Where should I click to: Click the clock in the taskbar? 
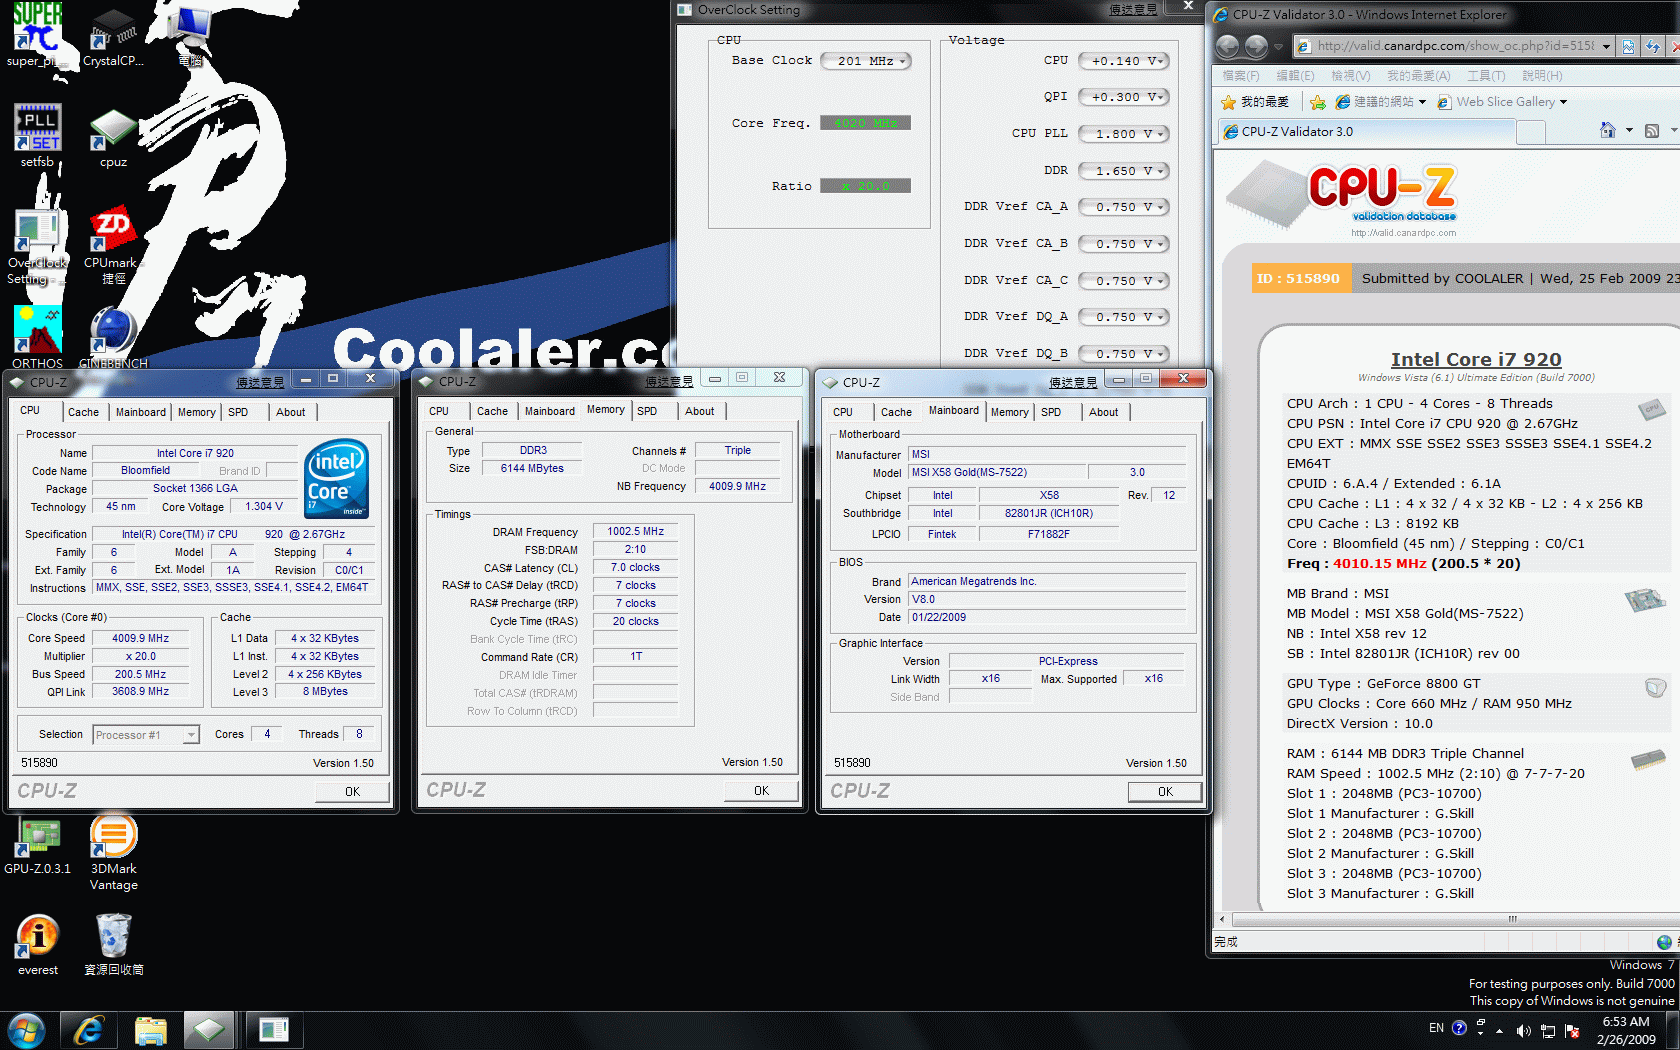[x=1626, y=1030]
